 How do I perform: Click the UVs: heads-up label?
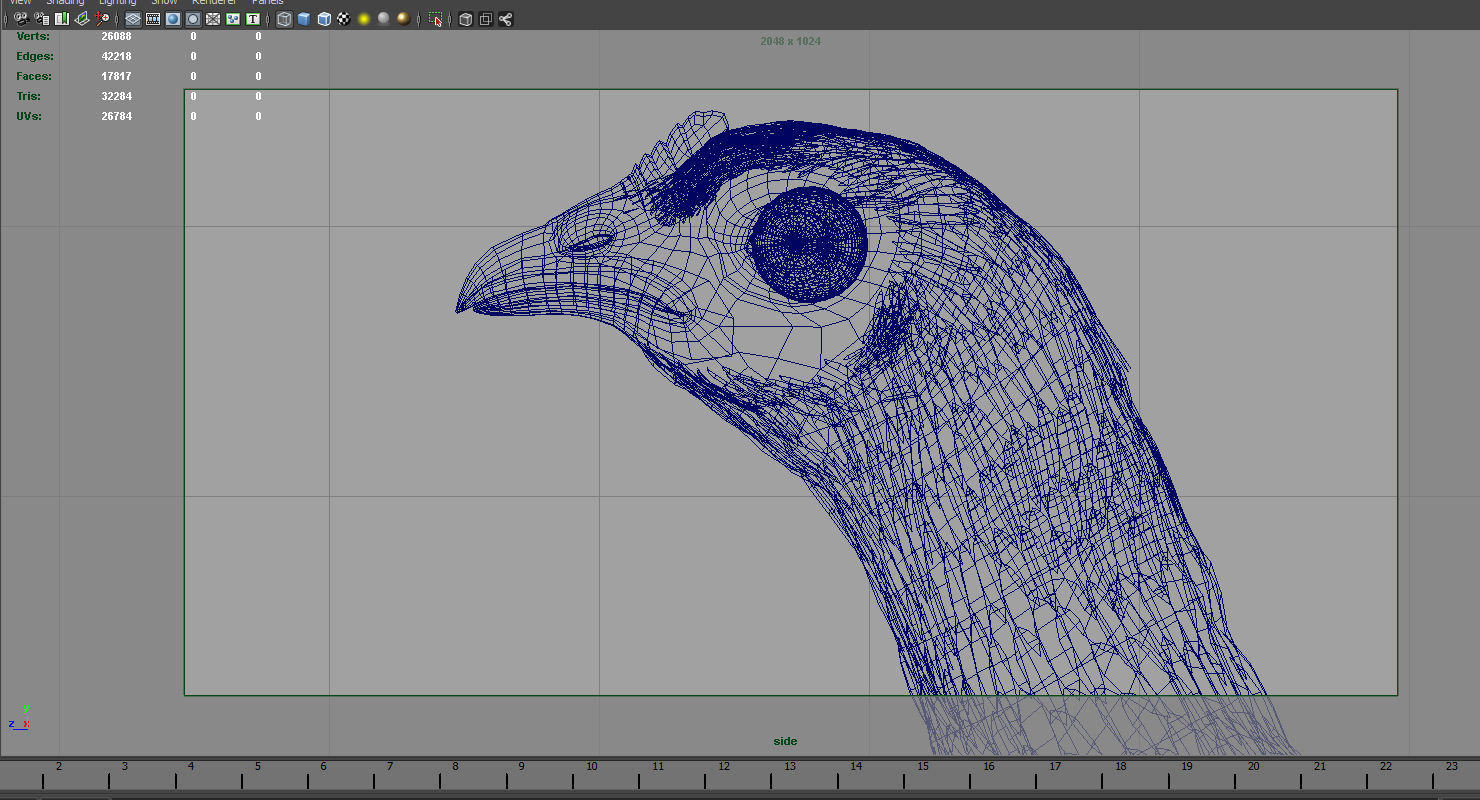point(30,116)
